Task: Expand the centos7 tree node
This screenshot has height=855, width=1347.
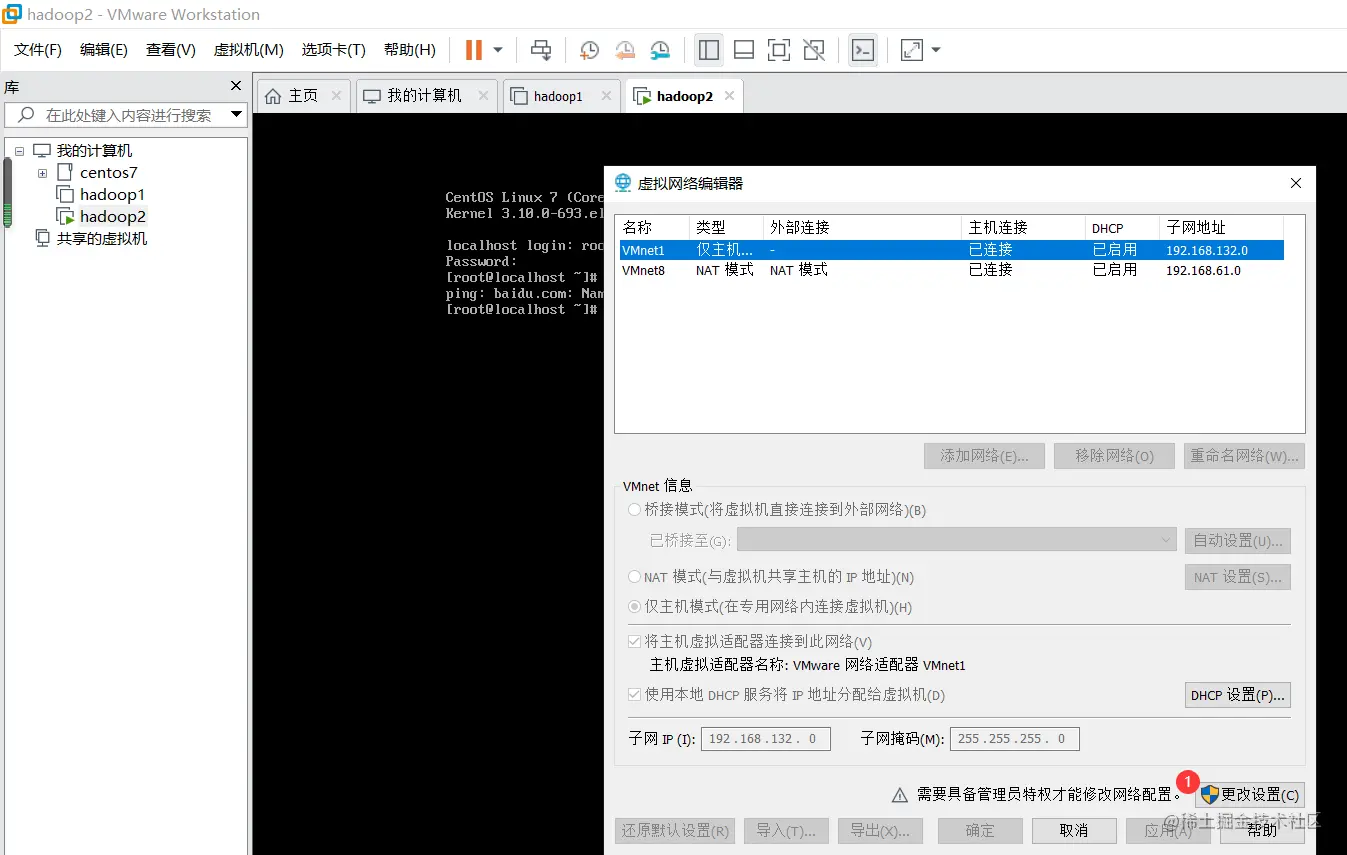Action: (x=43, y=173)
